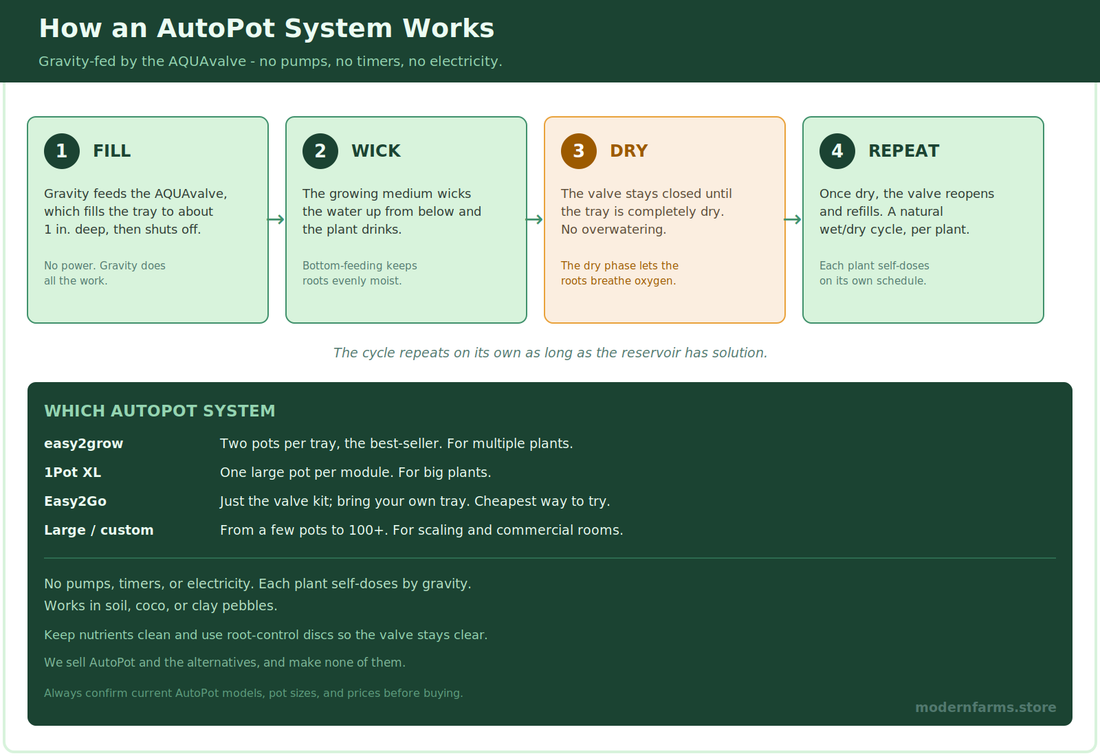Select the 'How an AutoPot System Works' title
Viewport: 1100px width, 756px height.
click(x=267, y=29)
